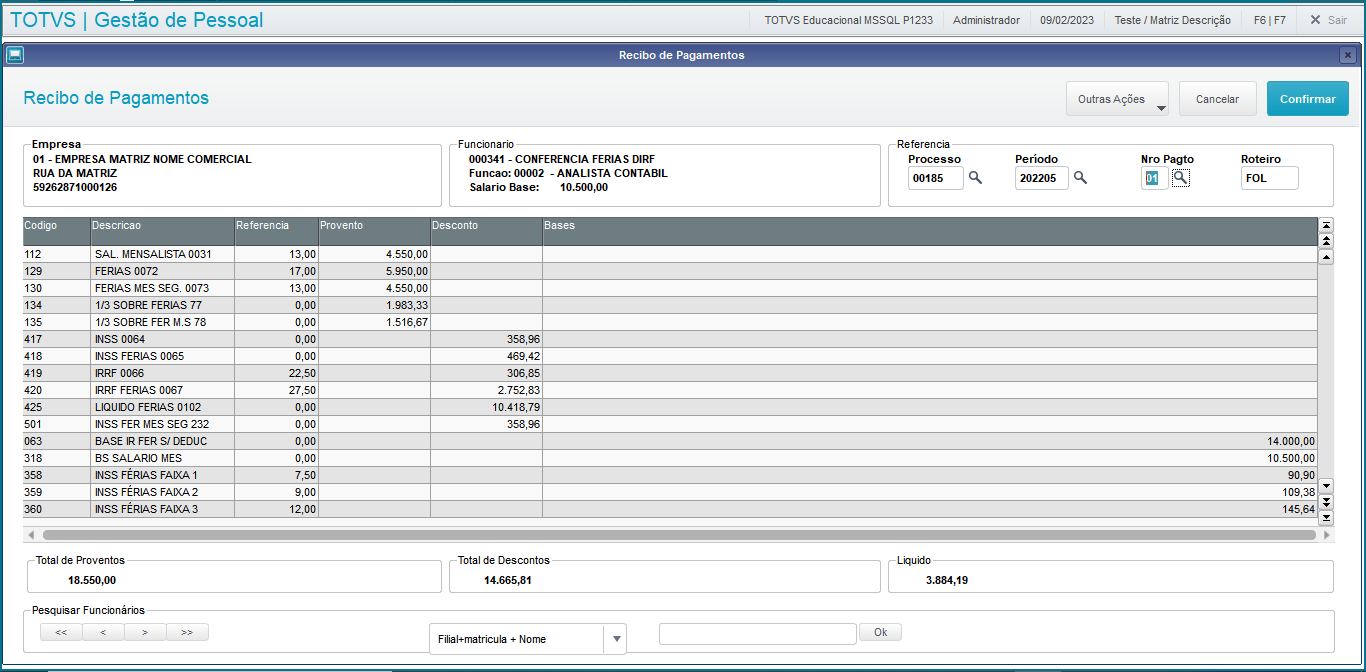1366x672 pixels.
Task: Click the F6 | F7 shortcut label
Action: coord(1269,20)
